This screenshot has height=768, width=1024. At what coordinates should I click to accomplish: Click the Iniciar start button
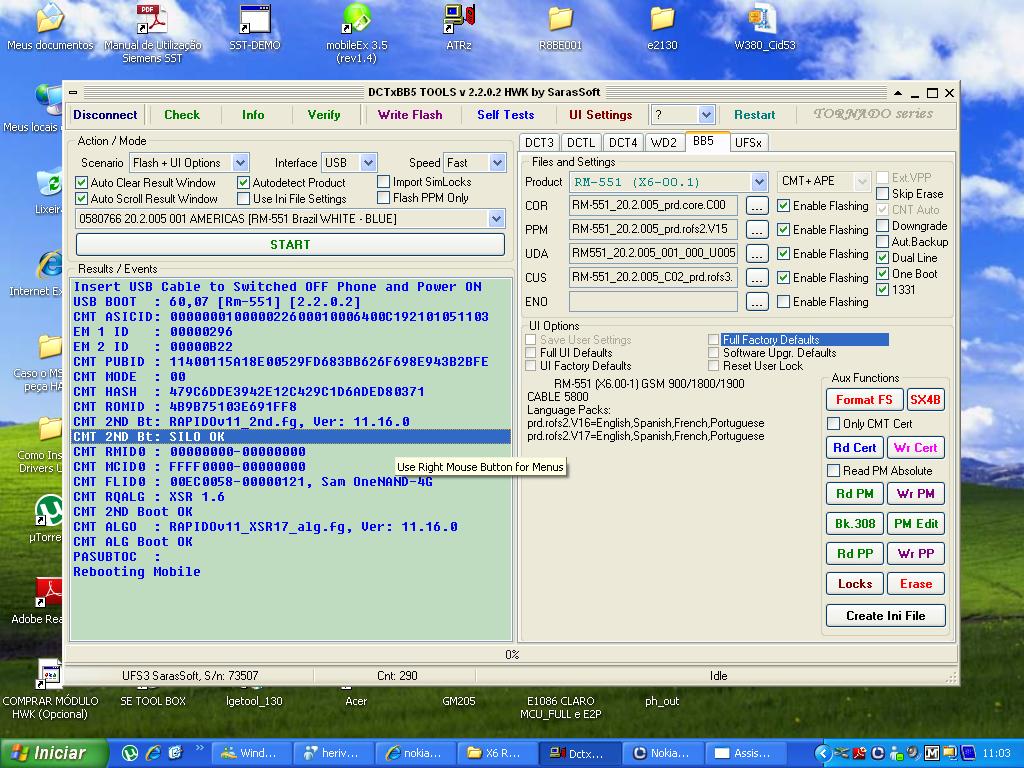pos(54,753)
